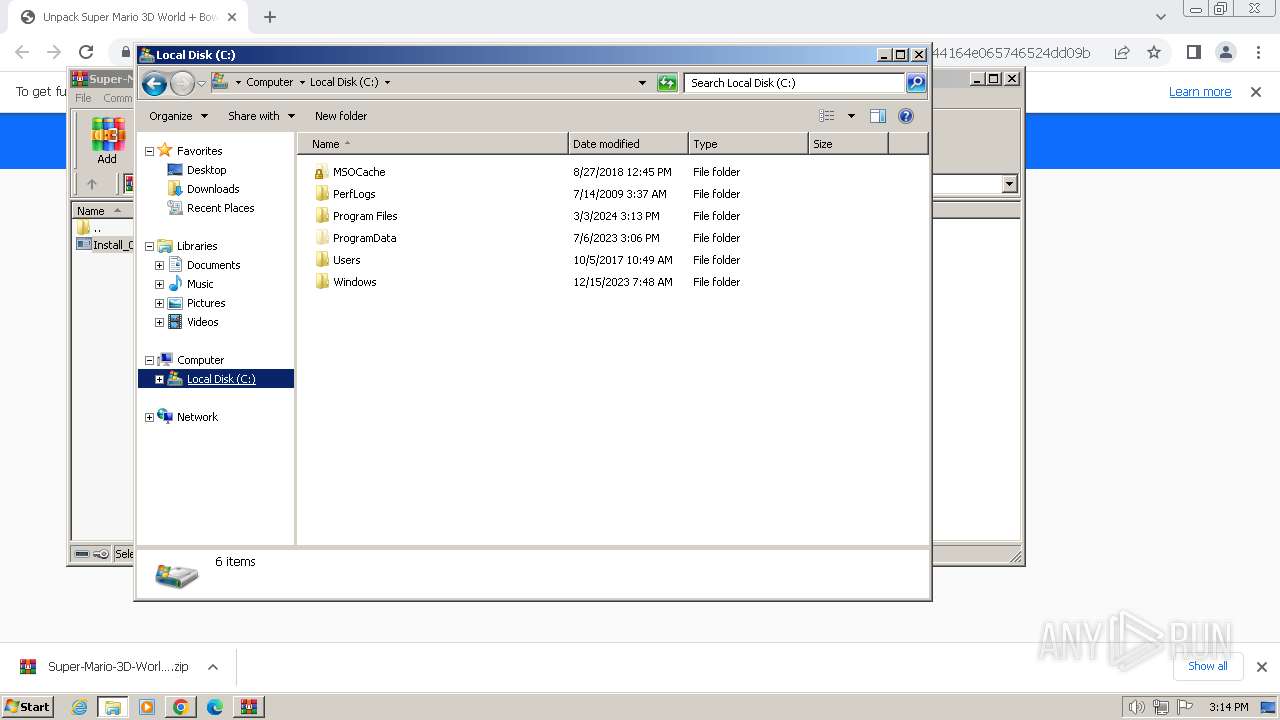This screenshot has width=1280, height=720.
Task: Click the WinRAR Add button
Action: tap(106, 141)
